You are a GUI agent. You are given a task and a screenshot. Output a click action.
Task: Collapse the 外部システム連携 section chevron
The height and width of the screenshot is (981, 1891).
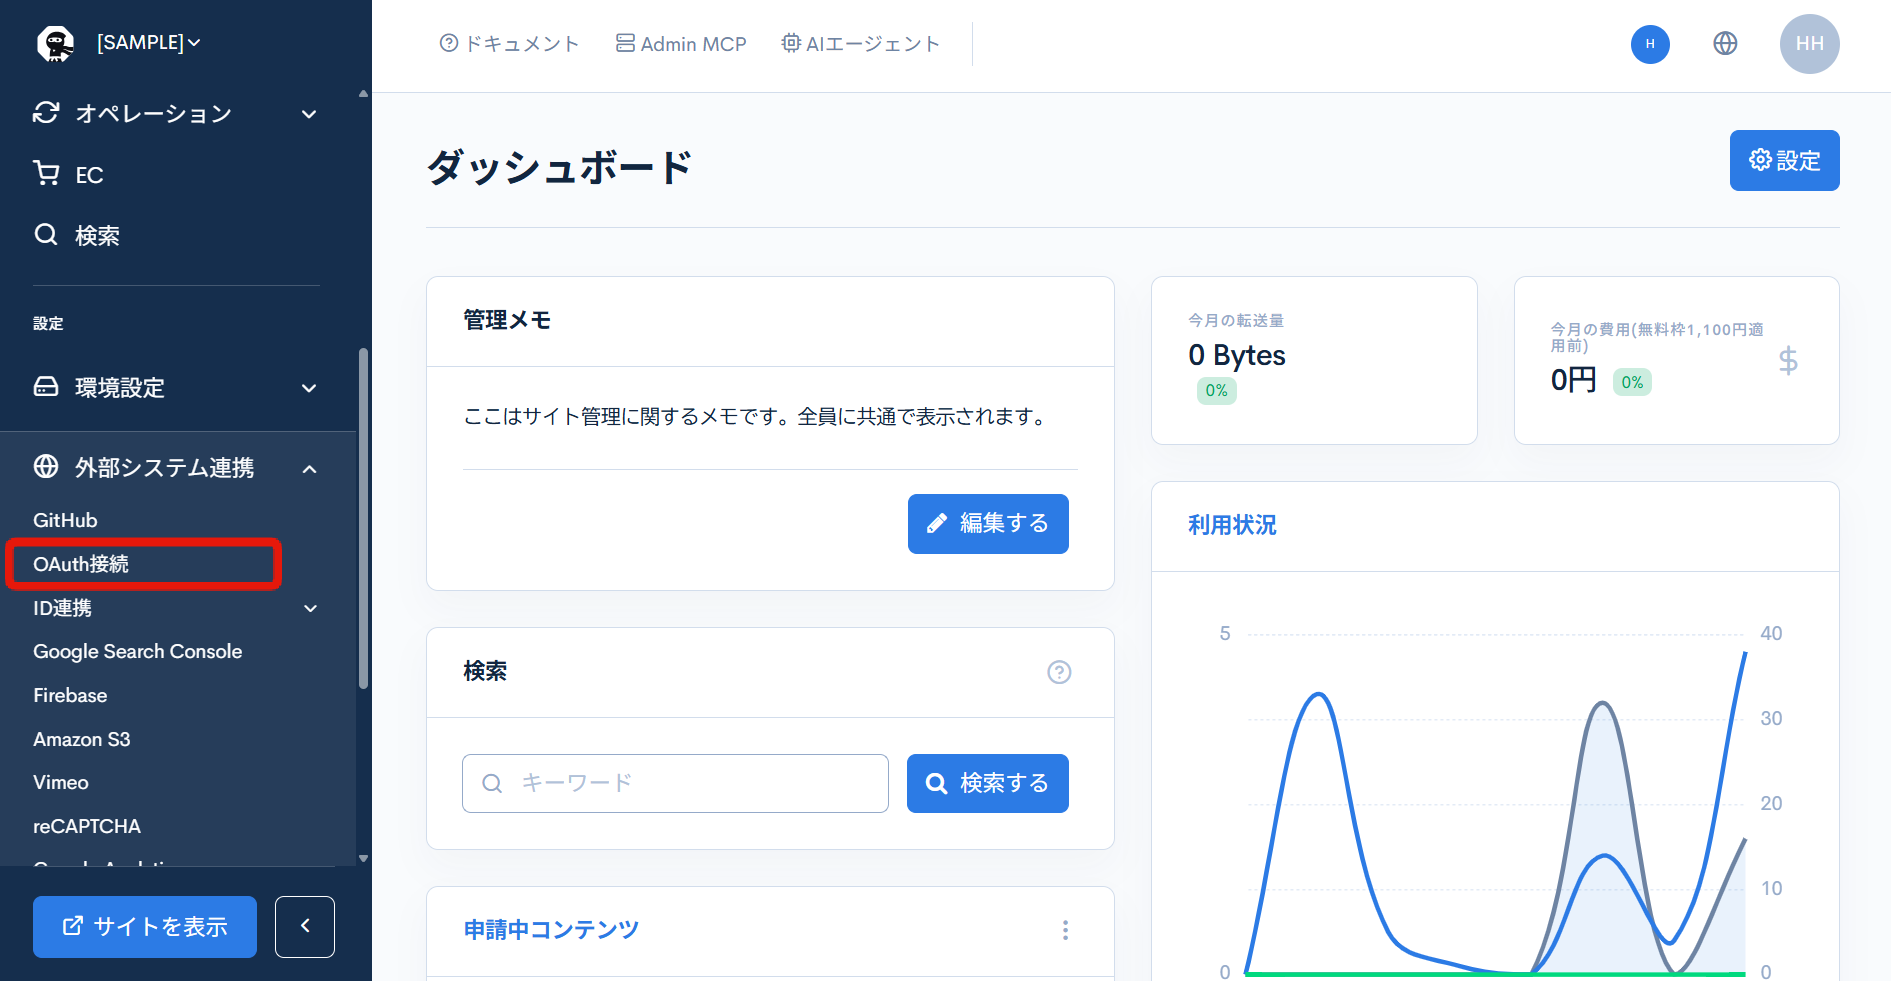tap(310, 469)
